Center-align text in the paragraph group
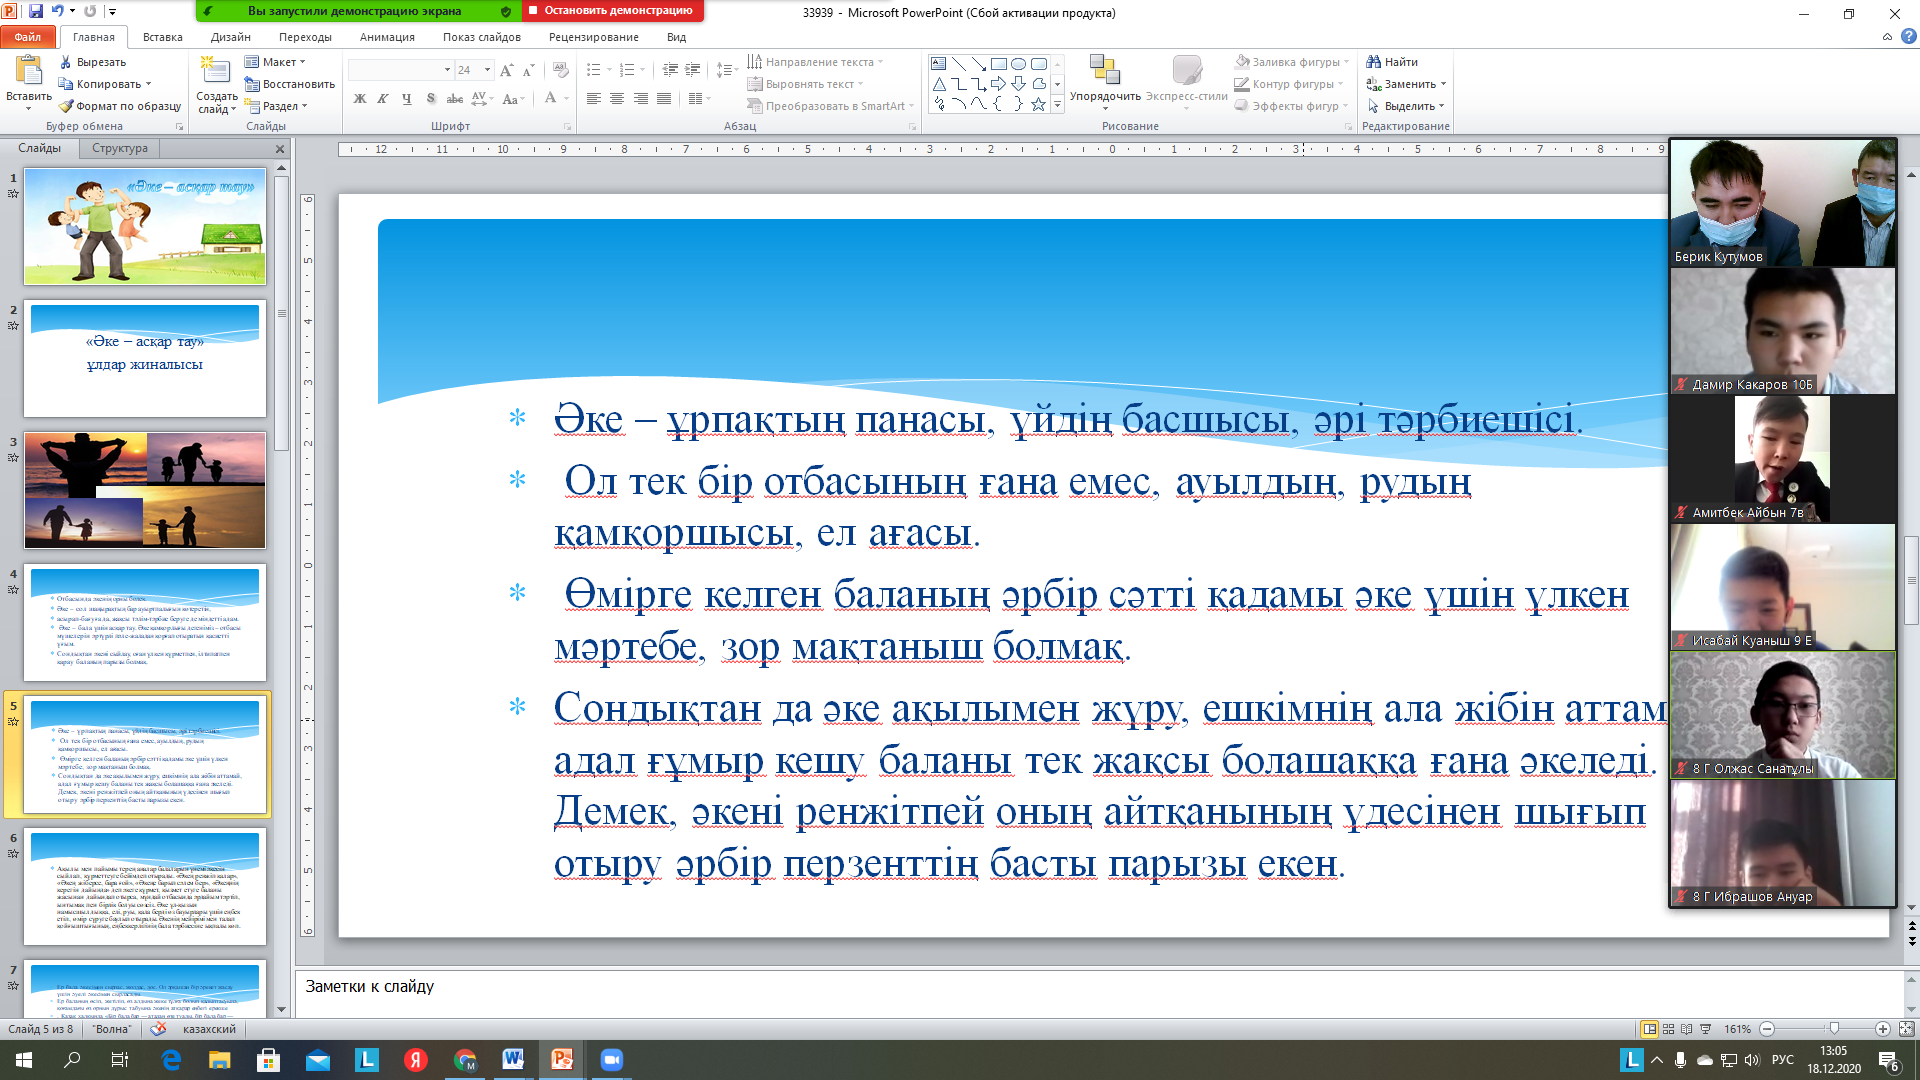Screen dimensions: 1920x1080 click(617, 98)
